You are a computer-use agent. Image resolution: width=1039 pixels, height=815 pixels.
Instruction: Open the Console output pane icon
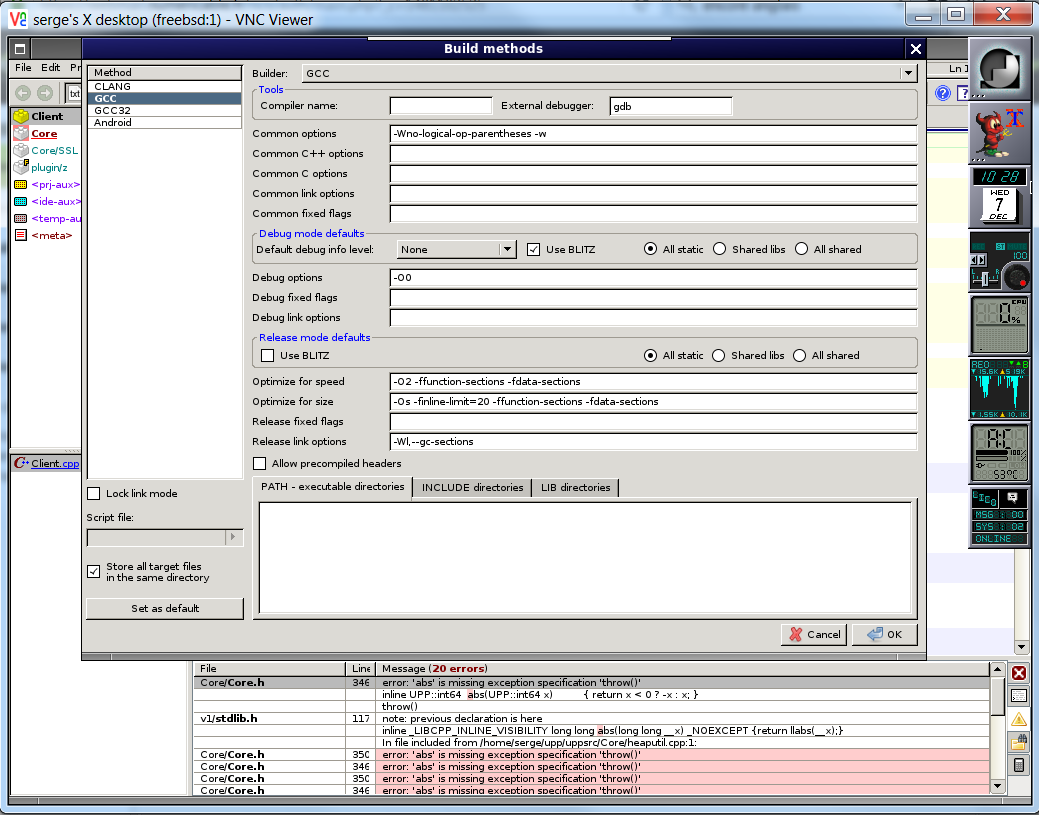click(1019, 696)
